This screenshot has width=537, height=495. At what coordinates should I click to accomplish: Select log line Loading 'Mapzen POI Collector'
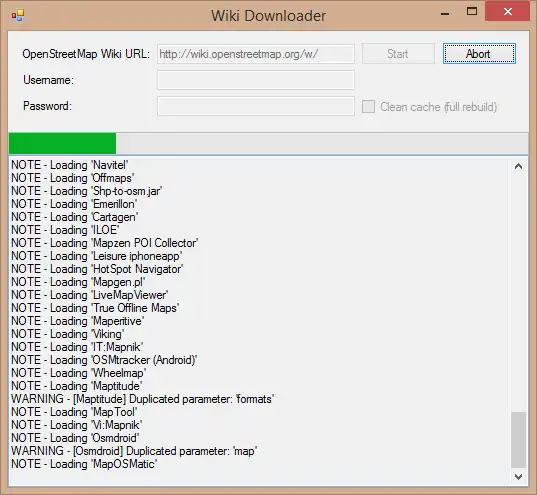[105, 243]
